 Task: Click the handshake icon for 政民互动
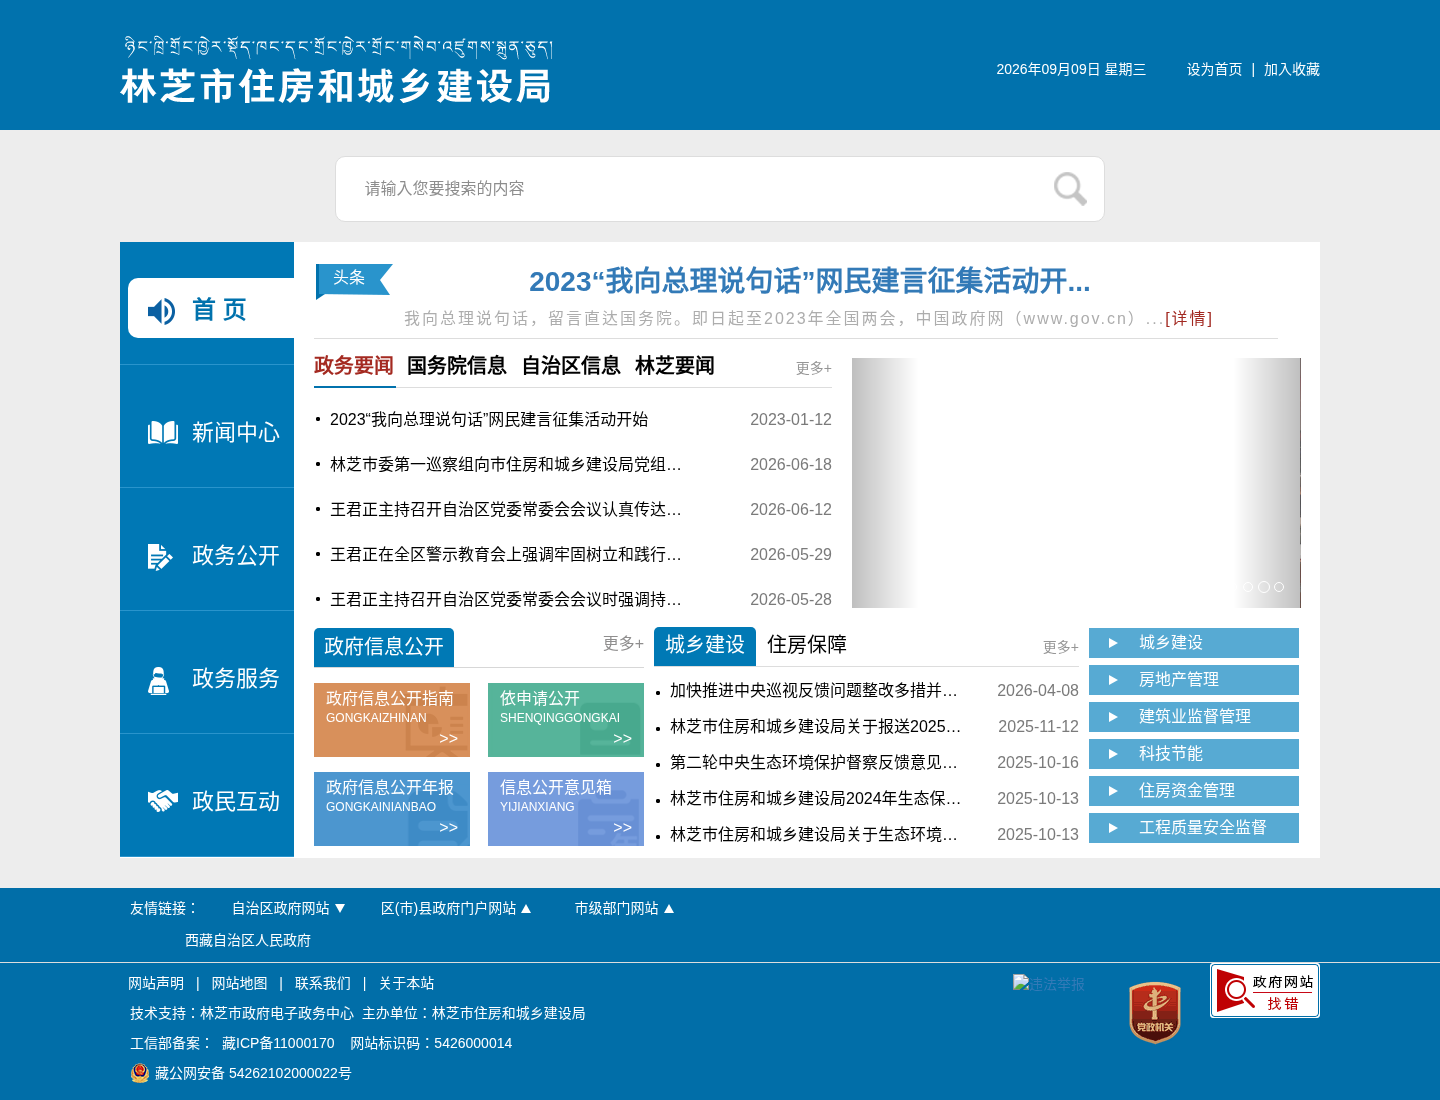[x=163, y=801]
